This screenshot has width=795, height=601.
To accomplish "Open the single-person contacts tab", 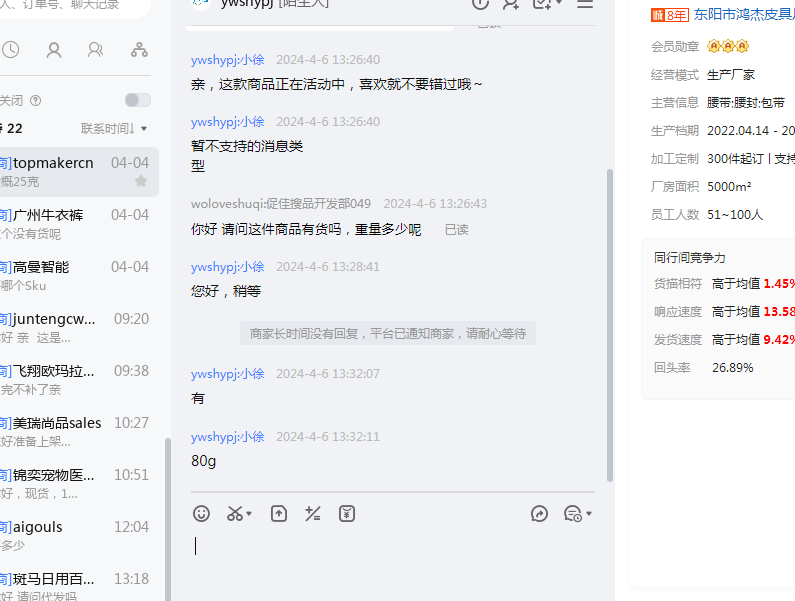I will click(x=54, y=50).
